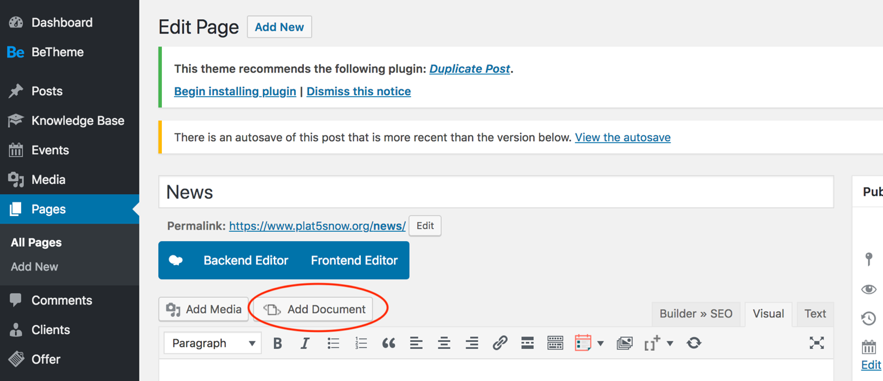Apply italic formatting
The image size is (883, 381).
coord(305,343)
